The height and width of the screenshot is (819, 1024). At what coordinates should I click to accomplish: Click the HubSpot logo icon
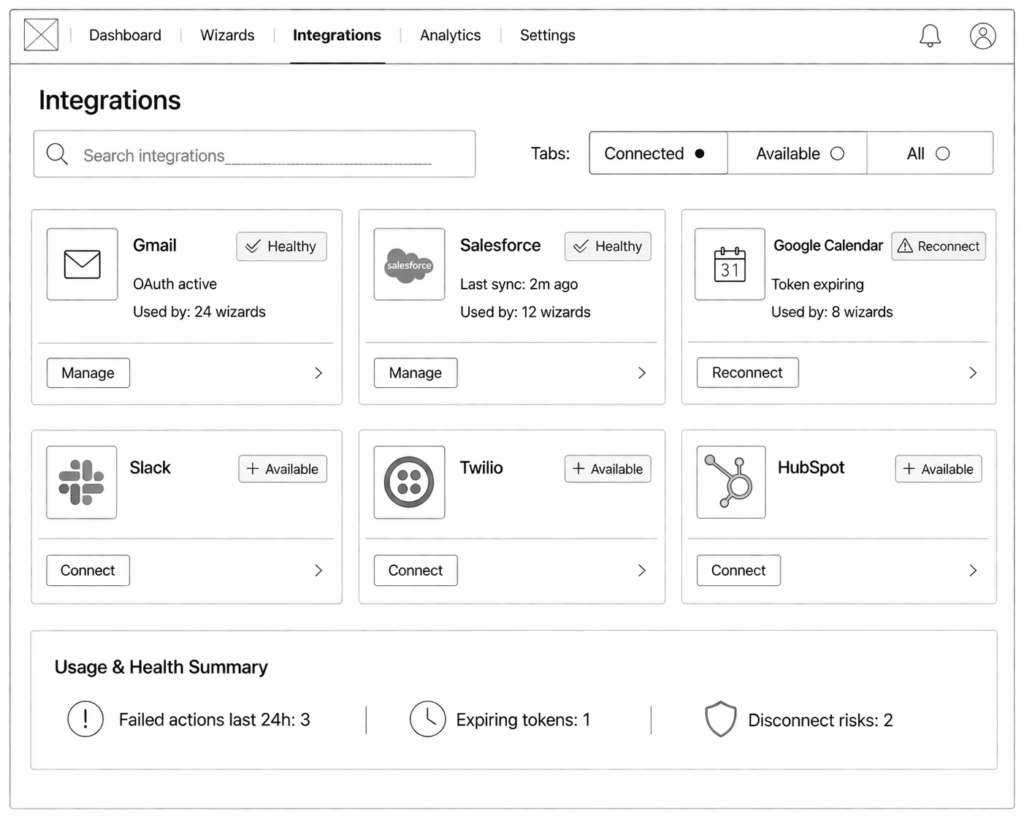(731, 482)
